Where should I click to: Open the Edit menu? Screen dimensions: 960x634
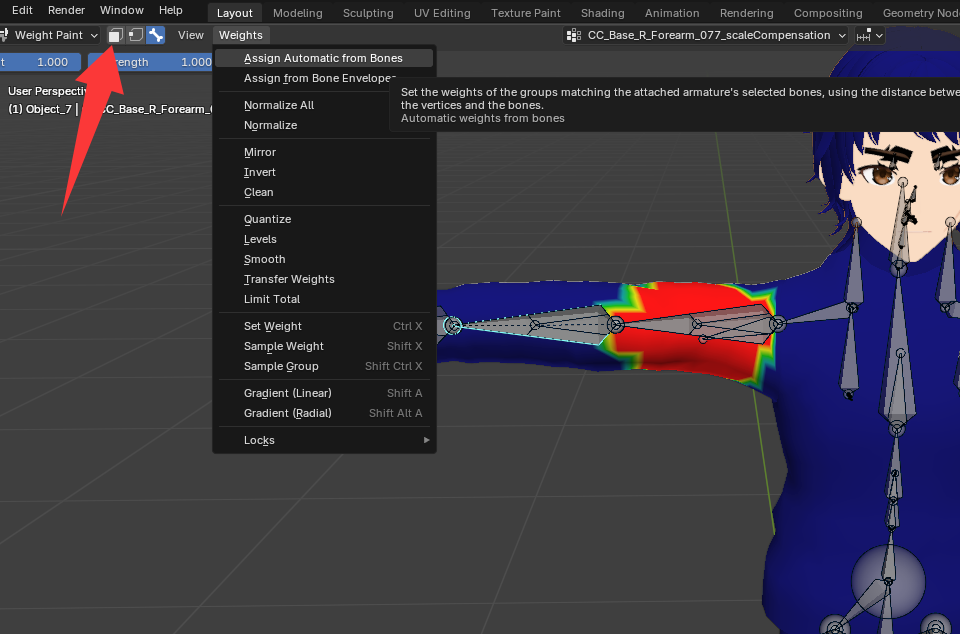click(23, 10)
